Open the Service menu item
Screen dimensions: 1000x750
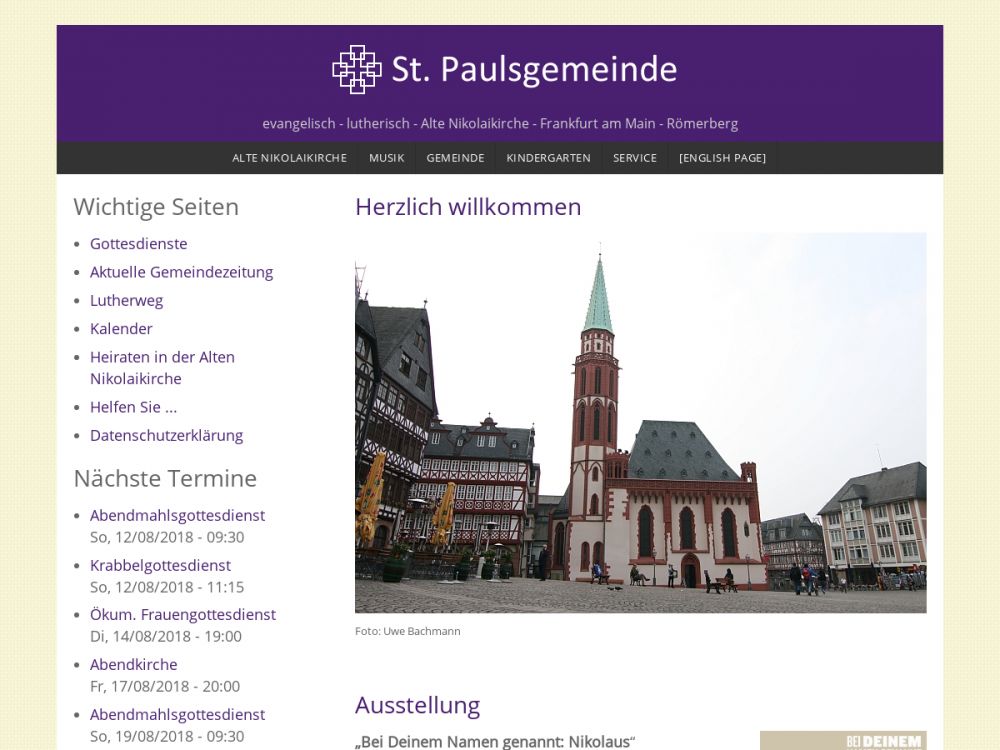[x=635, y=158]
